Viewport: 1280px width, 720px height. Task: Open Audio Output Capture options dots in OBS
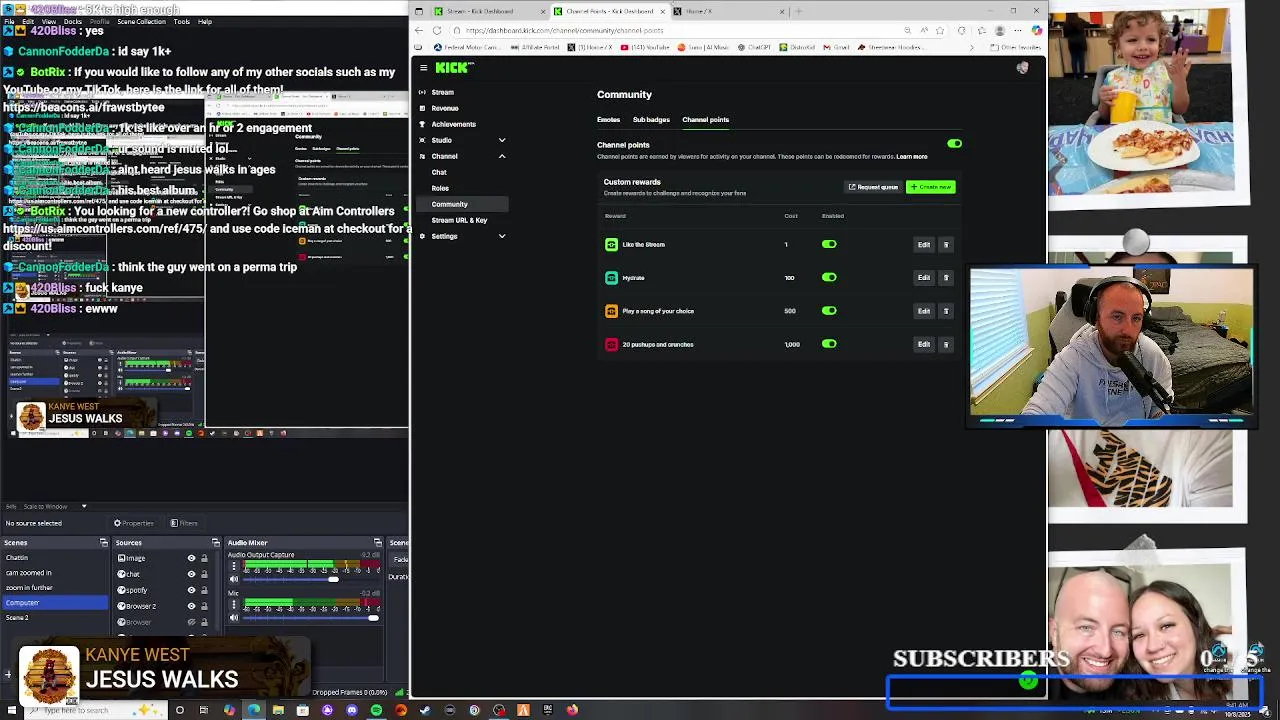[x=234, y=566]
